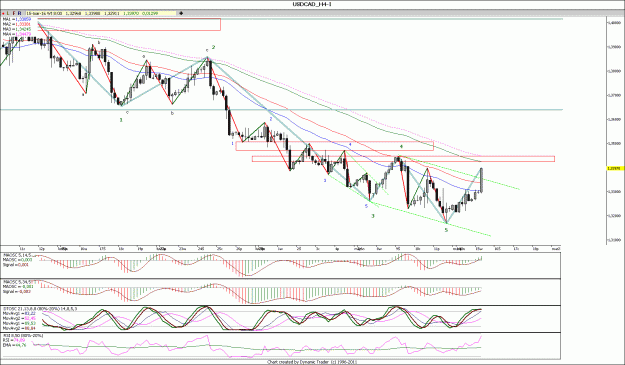Select the RSI 8,80 indicator label
The image size is (625, 365).
click(23, 336)
